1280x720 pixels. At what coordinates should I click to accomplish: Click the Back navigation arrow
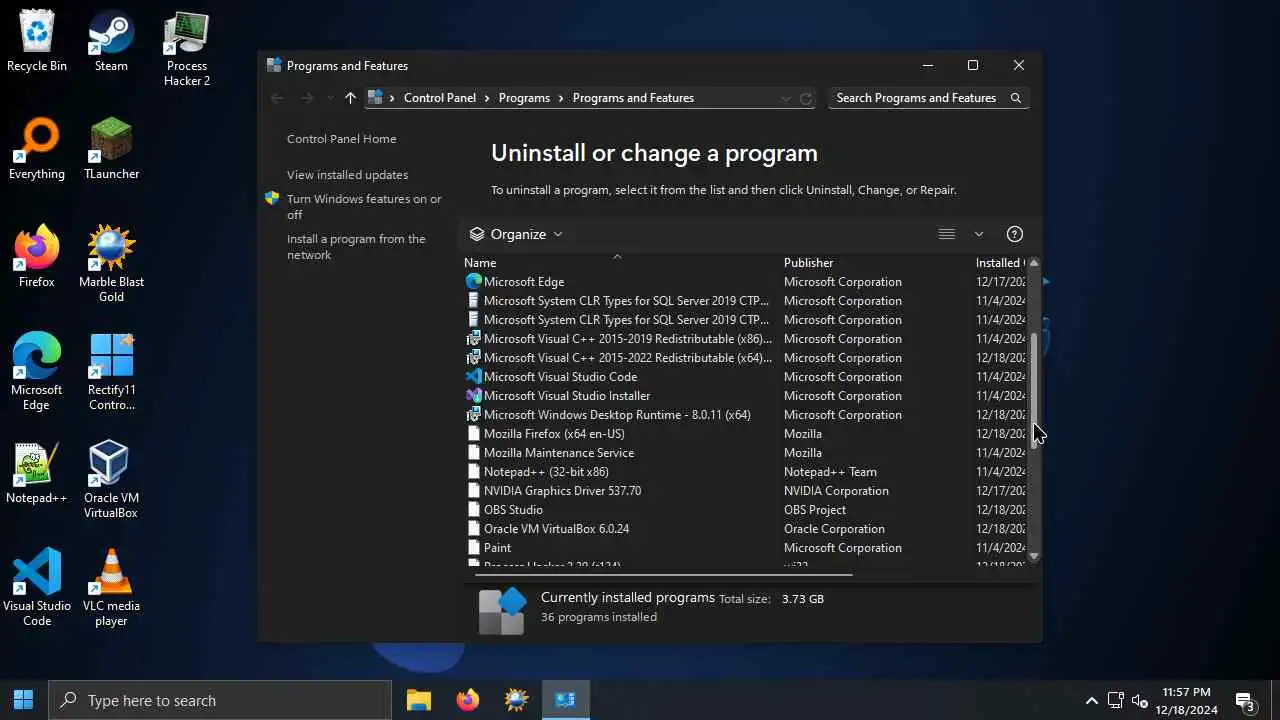point(277,98)
